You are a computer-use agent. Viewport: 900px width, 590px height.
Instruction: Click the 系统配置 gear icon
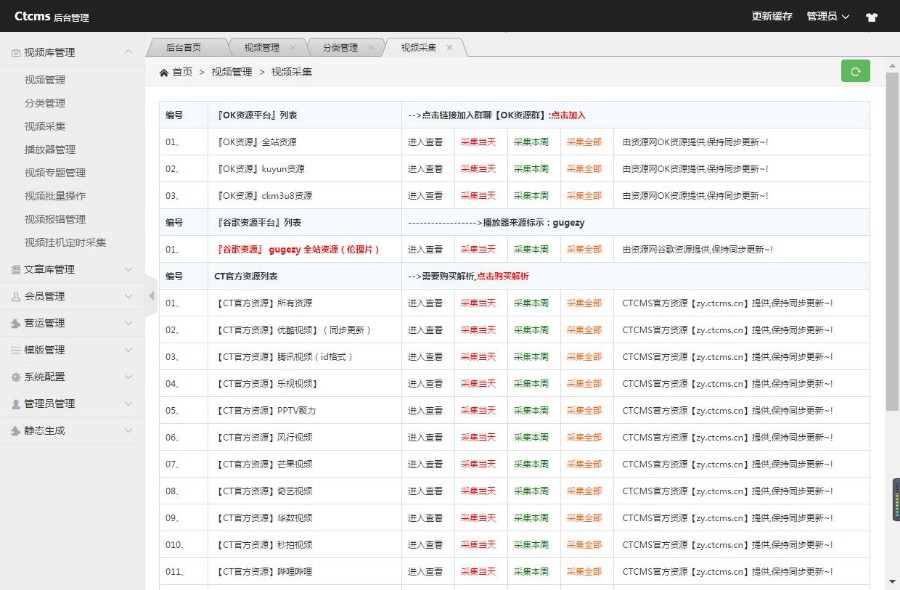[x=16, y=376]
